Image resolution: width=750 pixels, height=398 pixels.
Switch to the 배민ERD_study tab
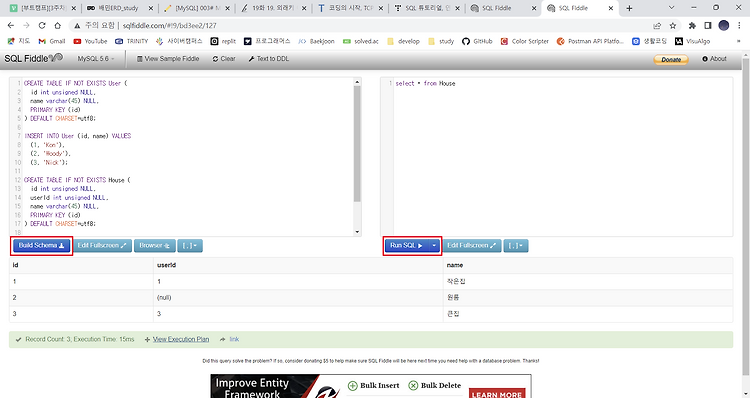tap(120, 8)
